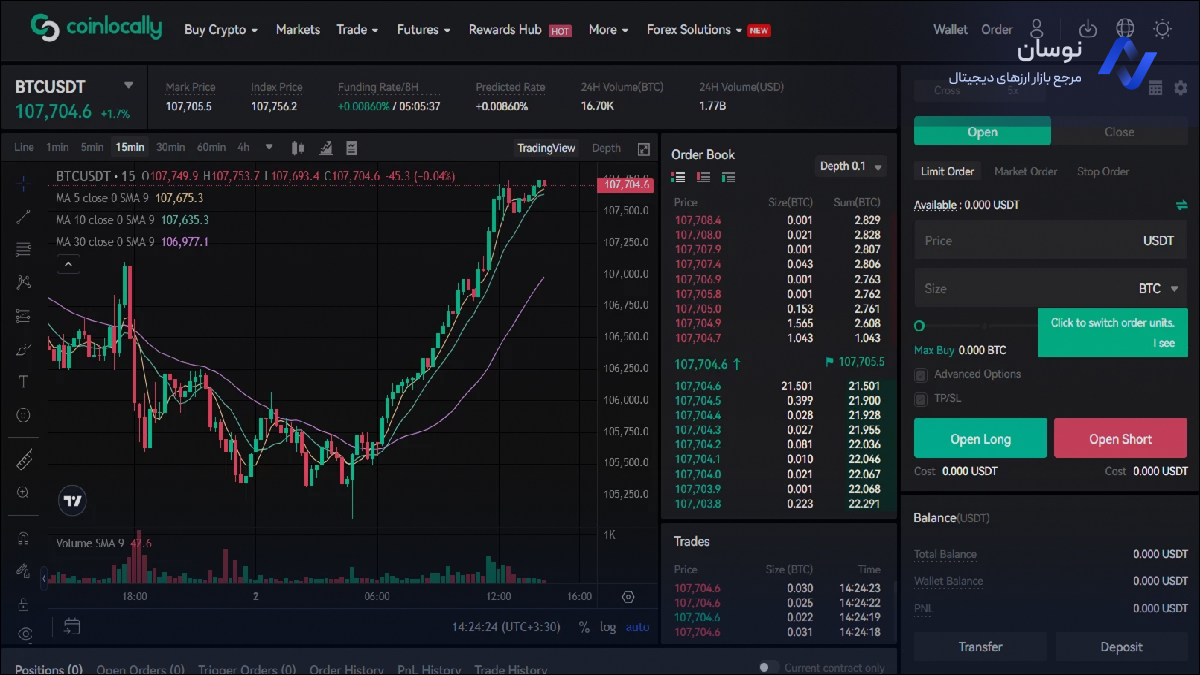
Task: Expand the BTCUSDT pair selector arrow
Action: tap(128, 86)
